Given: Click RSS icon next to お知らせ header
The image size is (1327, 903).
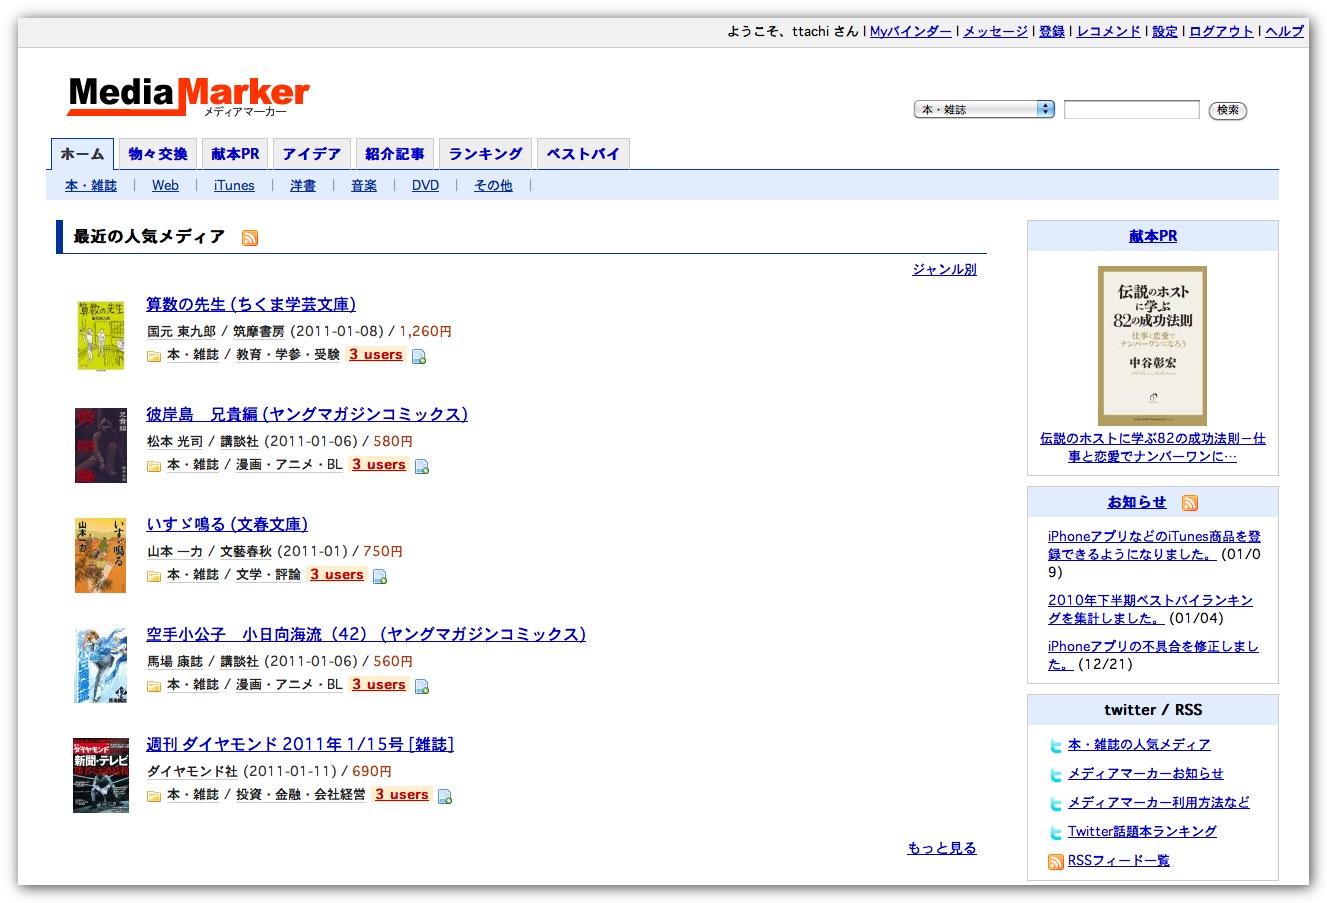Looking at the screenshot, I should (x=1189, y=503).
